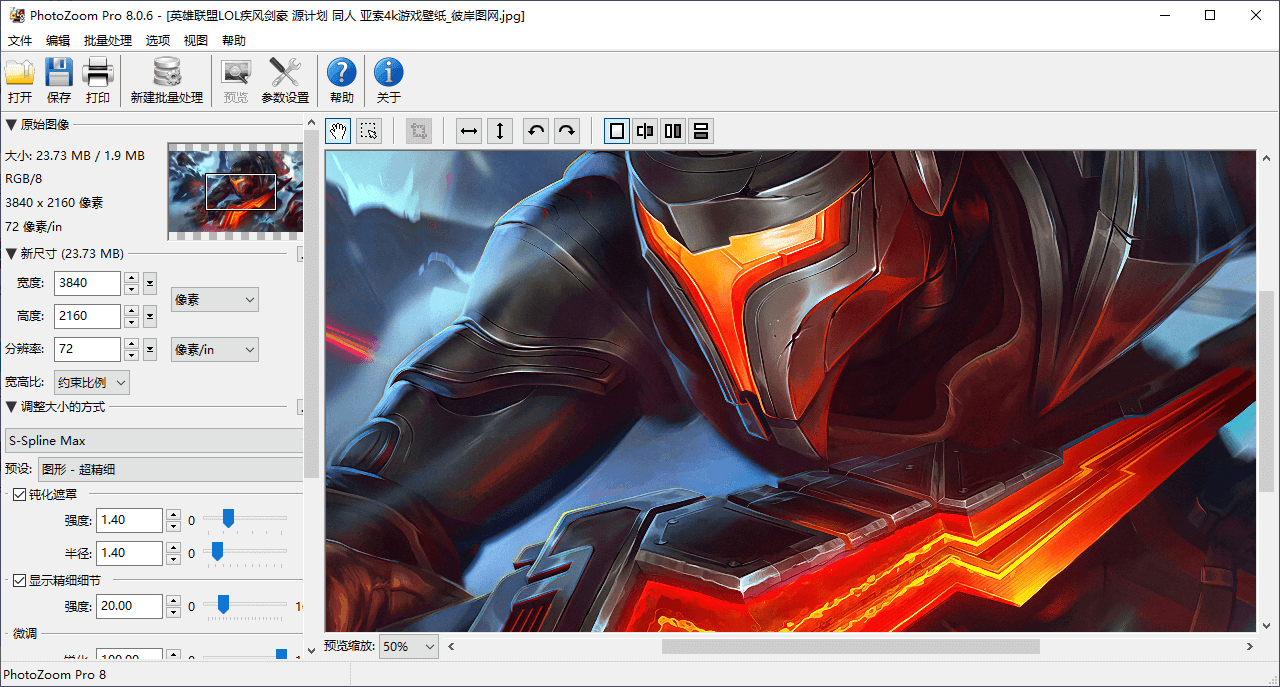Adjust the unsharp mask 强度 slider
The height and width of the screenshot is (687, 1280).
click(x=228, y=518)
